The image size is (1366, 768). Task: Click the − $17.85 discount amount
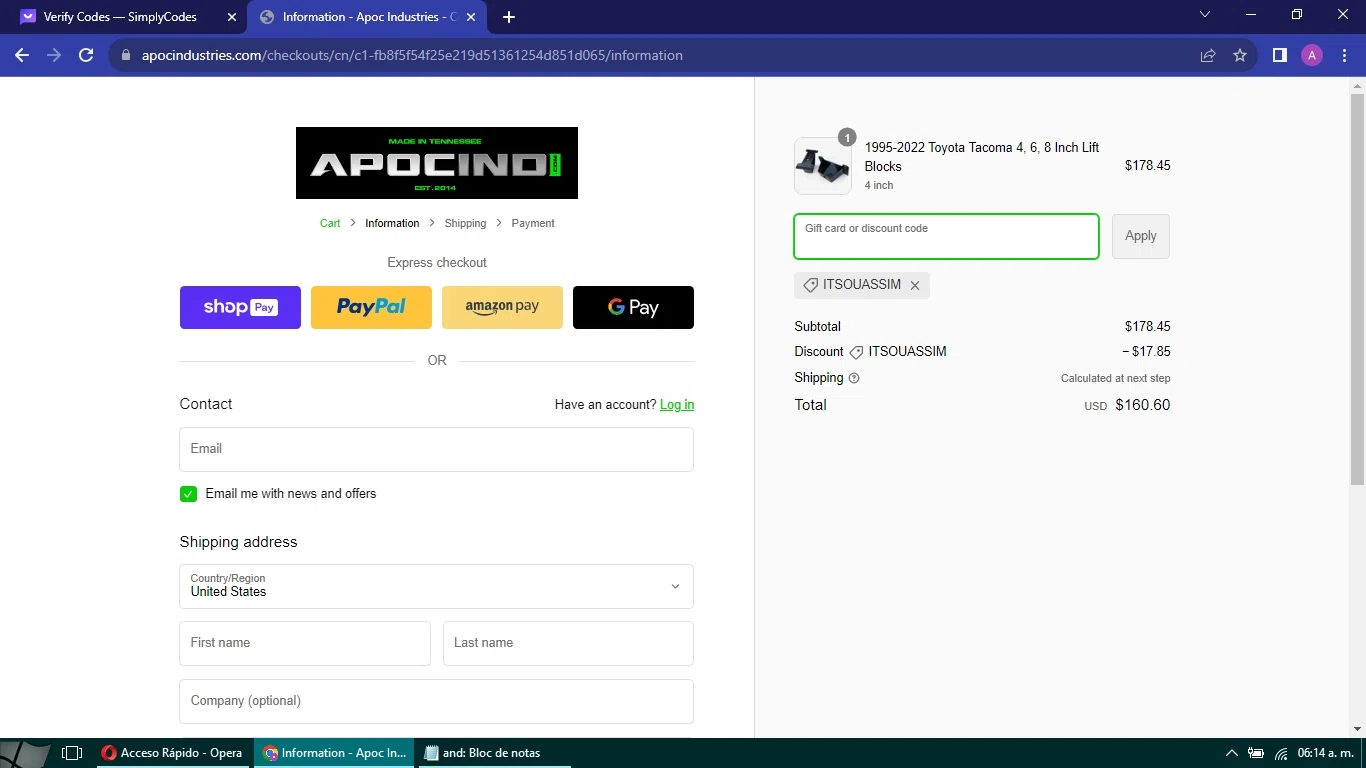point(1146,352)
